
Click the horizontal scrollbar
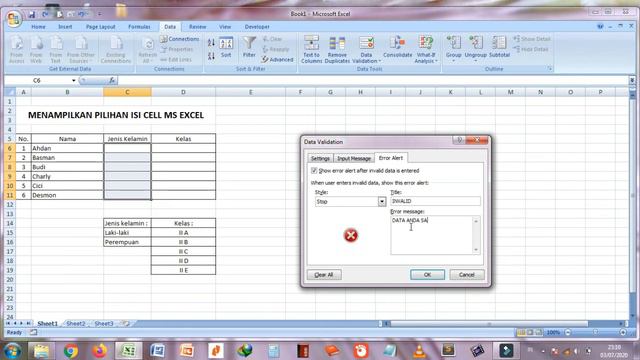pyautogui.click(x=489, y=323)
